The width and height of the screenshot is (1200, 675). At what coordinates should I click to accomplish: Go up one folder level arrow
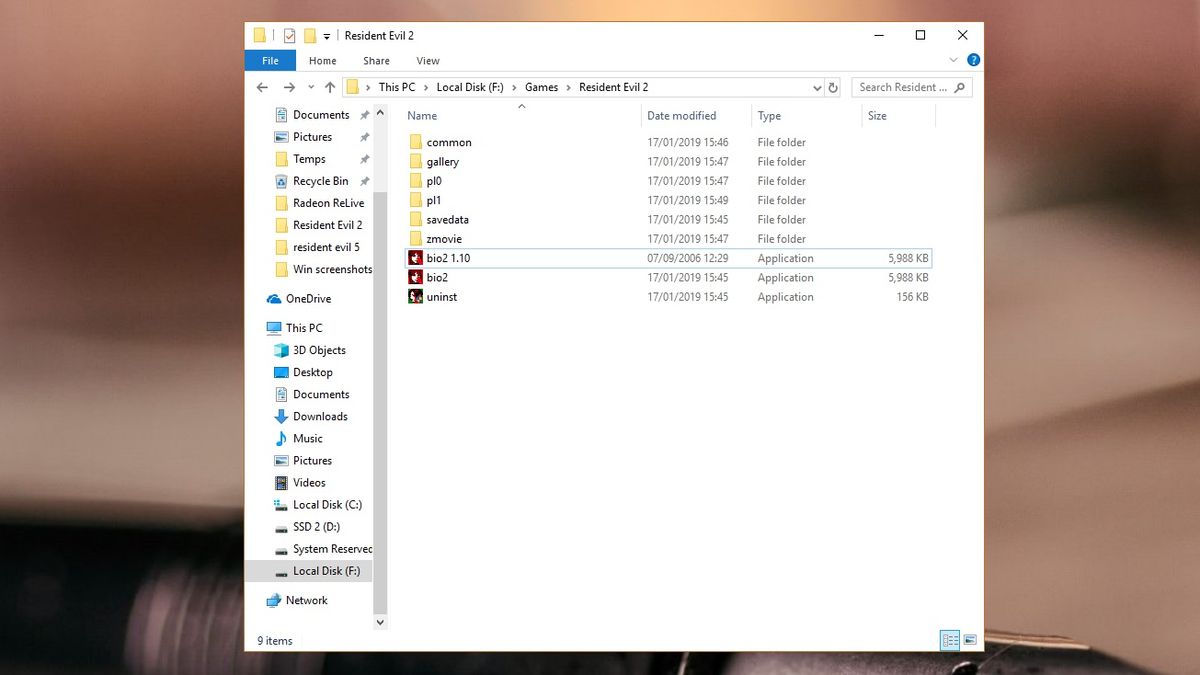330,87
